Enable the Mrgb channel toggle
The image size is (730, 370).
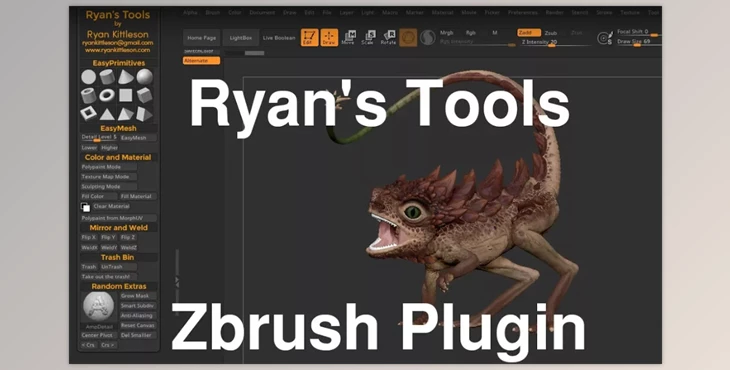click(447, 33)
